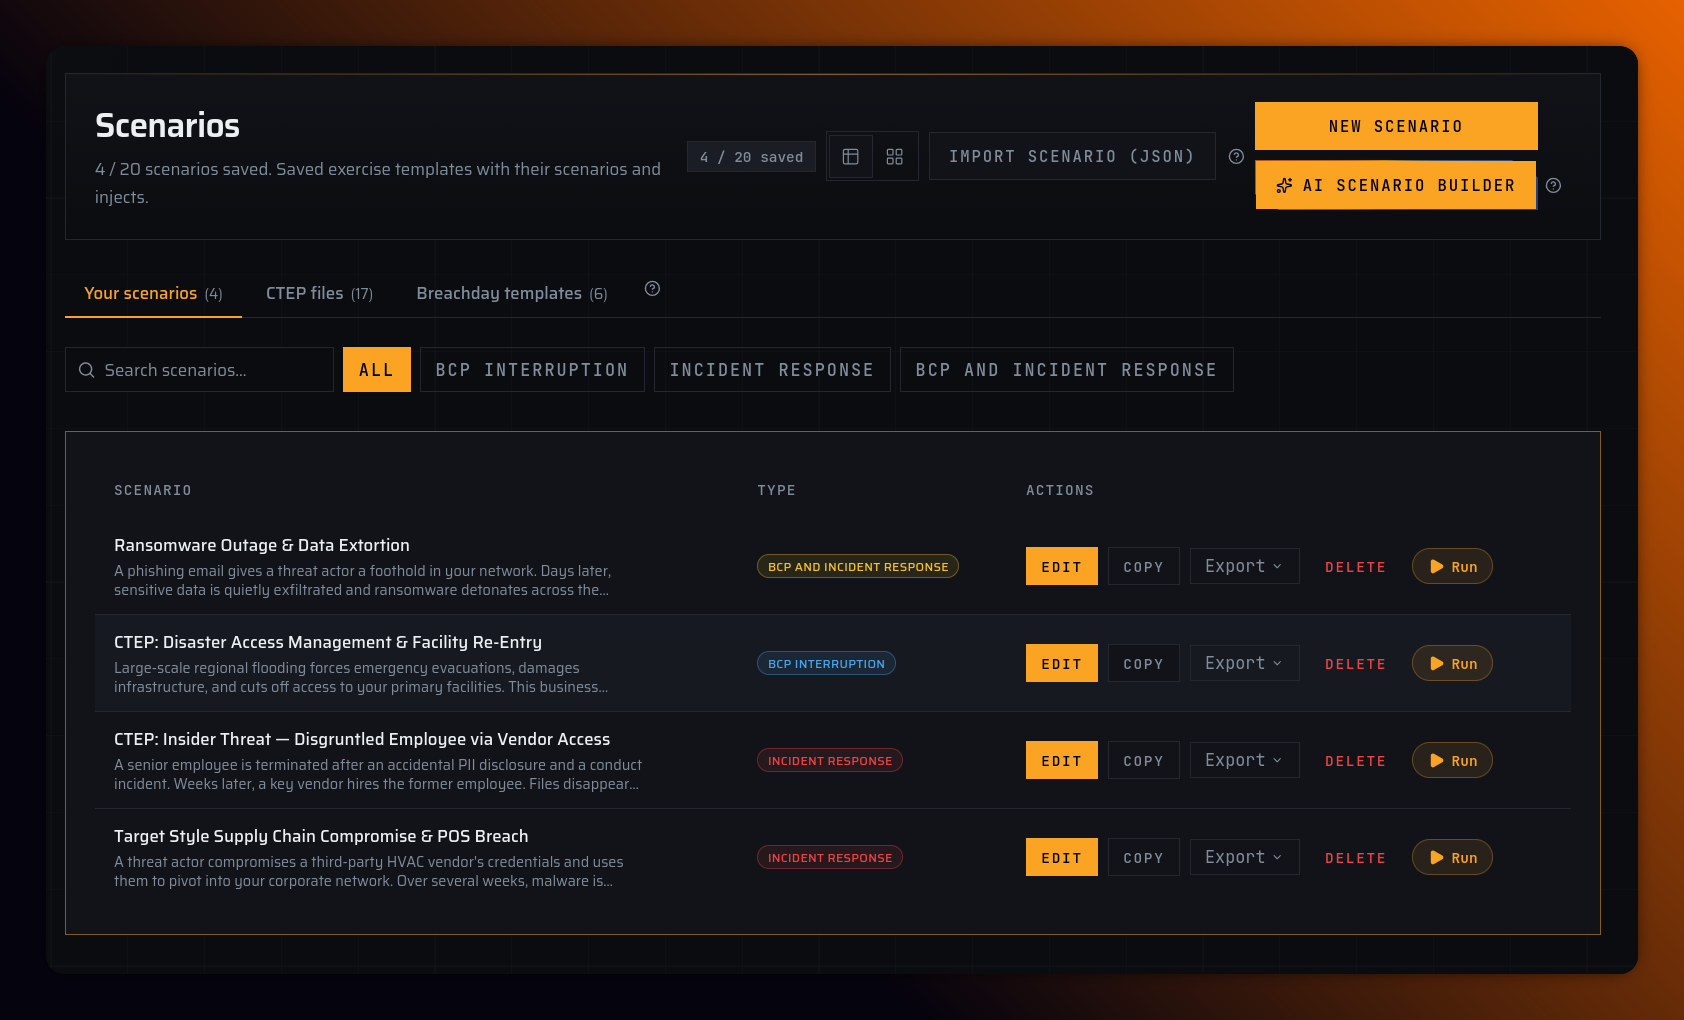This screenshot has height=1020, width=1684.
Task: Click the 4 / 20 saved counter
Action: [751, 157]
